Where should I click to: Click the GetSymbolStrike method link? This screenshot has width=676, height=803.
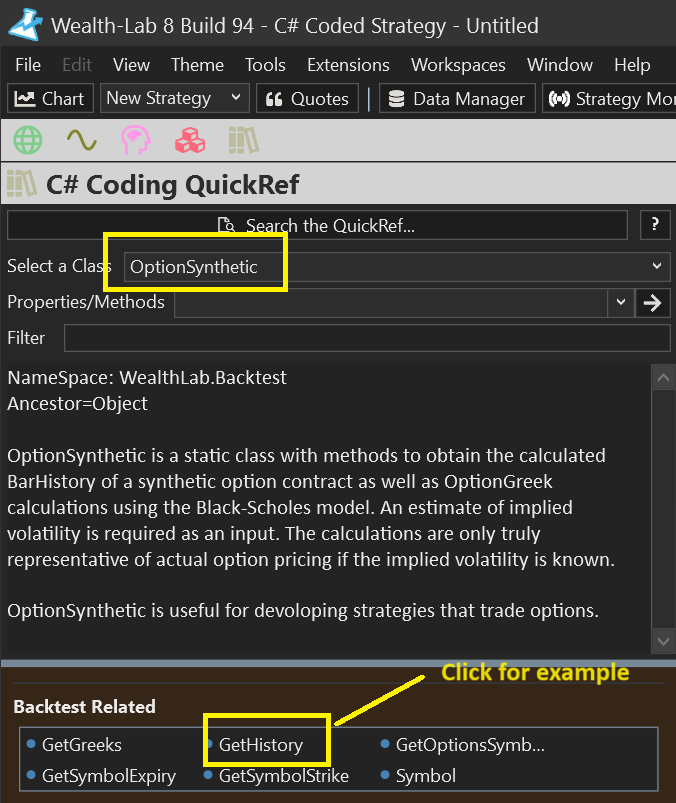click(284, 775)
